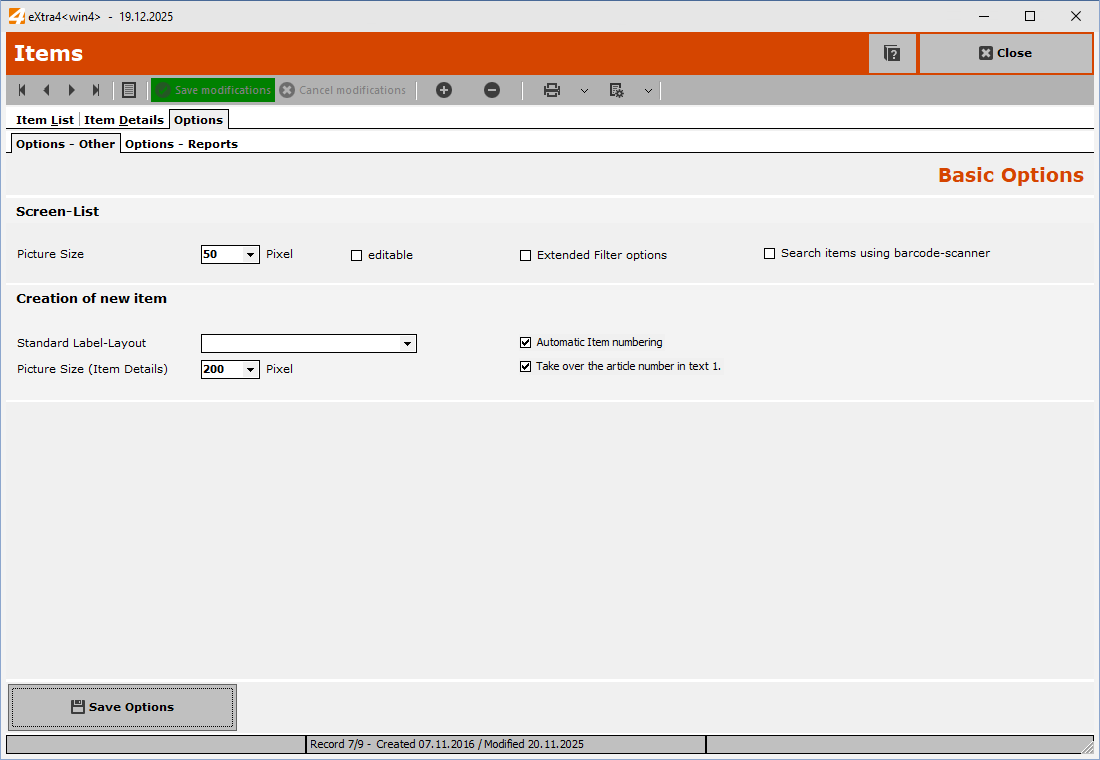Toggle Extended Filter options checkbox

526,256
